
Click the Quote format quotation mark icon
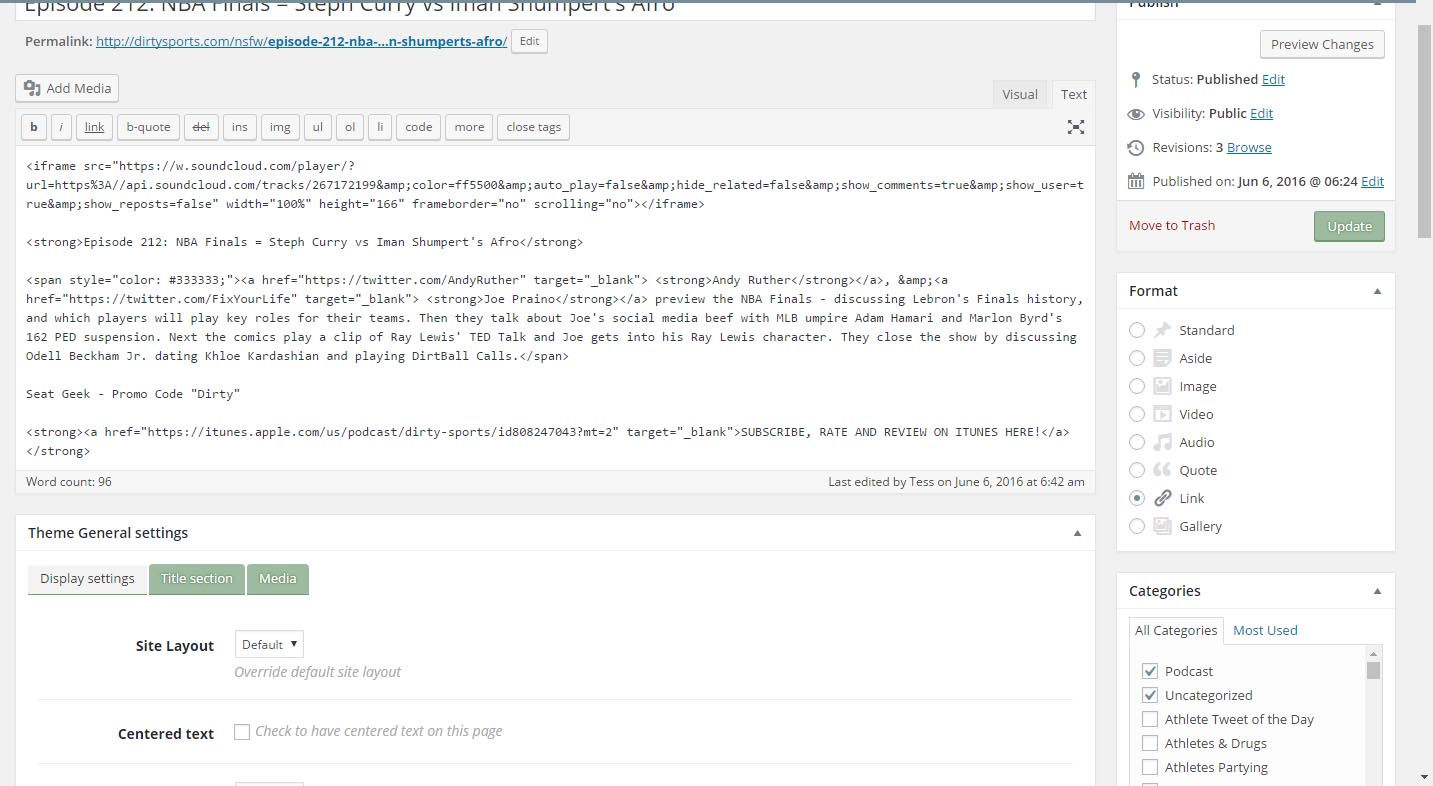pyautogui.click(x=1162, y=470)
